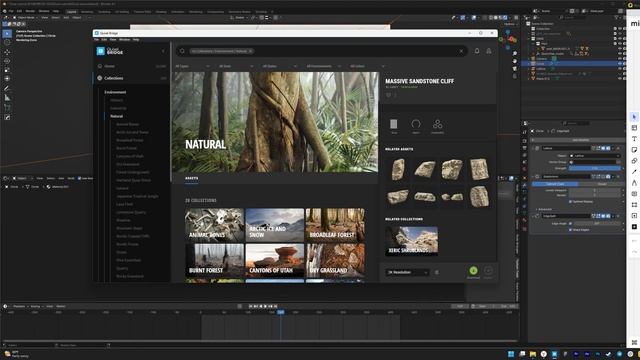Select the 3D Cursor tool in Blender
The width and height of the screenshot is (640, 360).
click(x=7, y=42)
